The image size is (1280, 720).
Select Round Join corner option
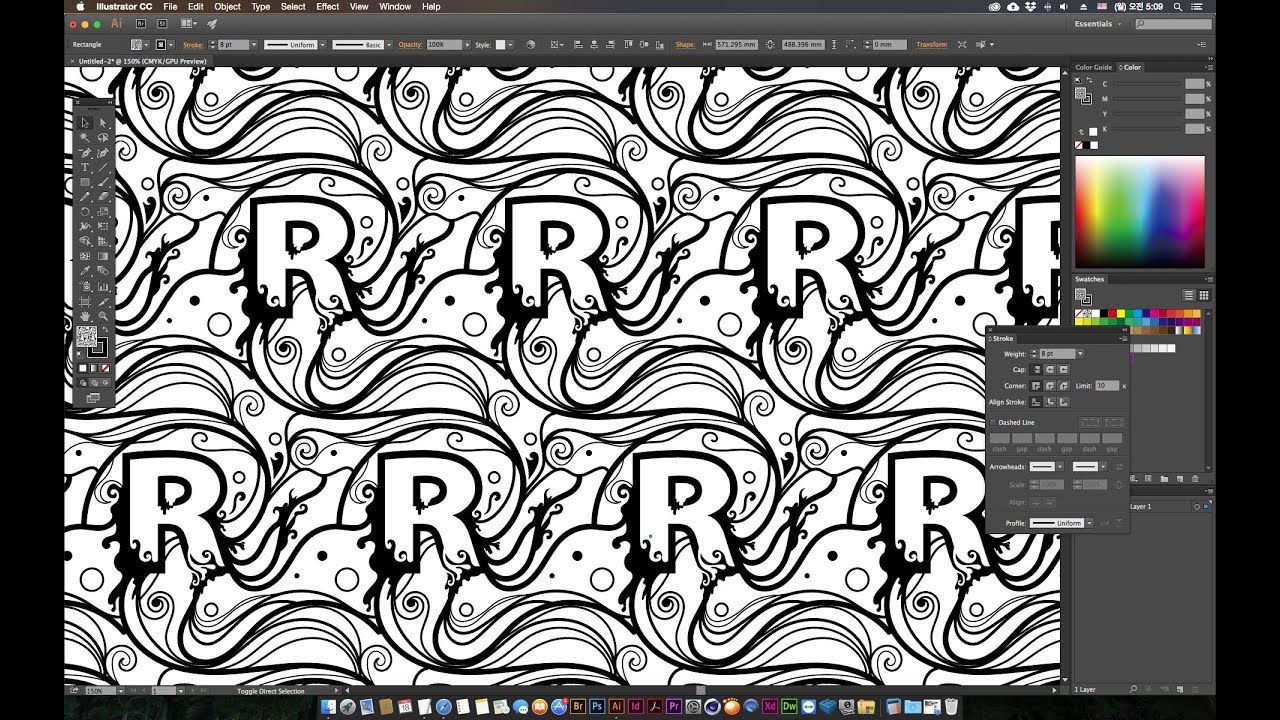(x=1050, y=385)
